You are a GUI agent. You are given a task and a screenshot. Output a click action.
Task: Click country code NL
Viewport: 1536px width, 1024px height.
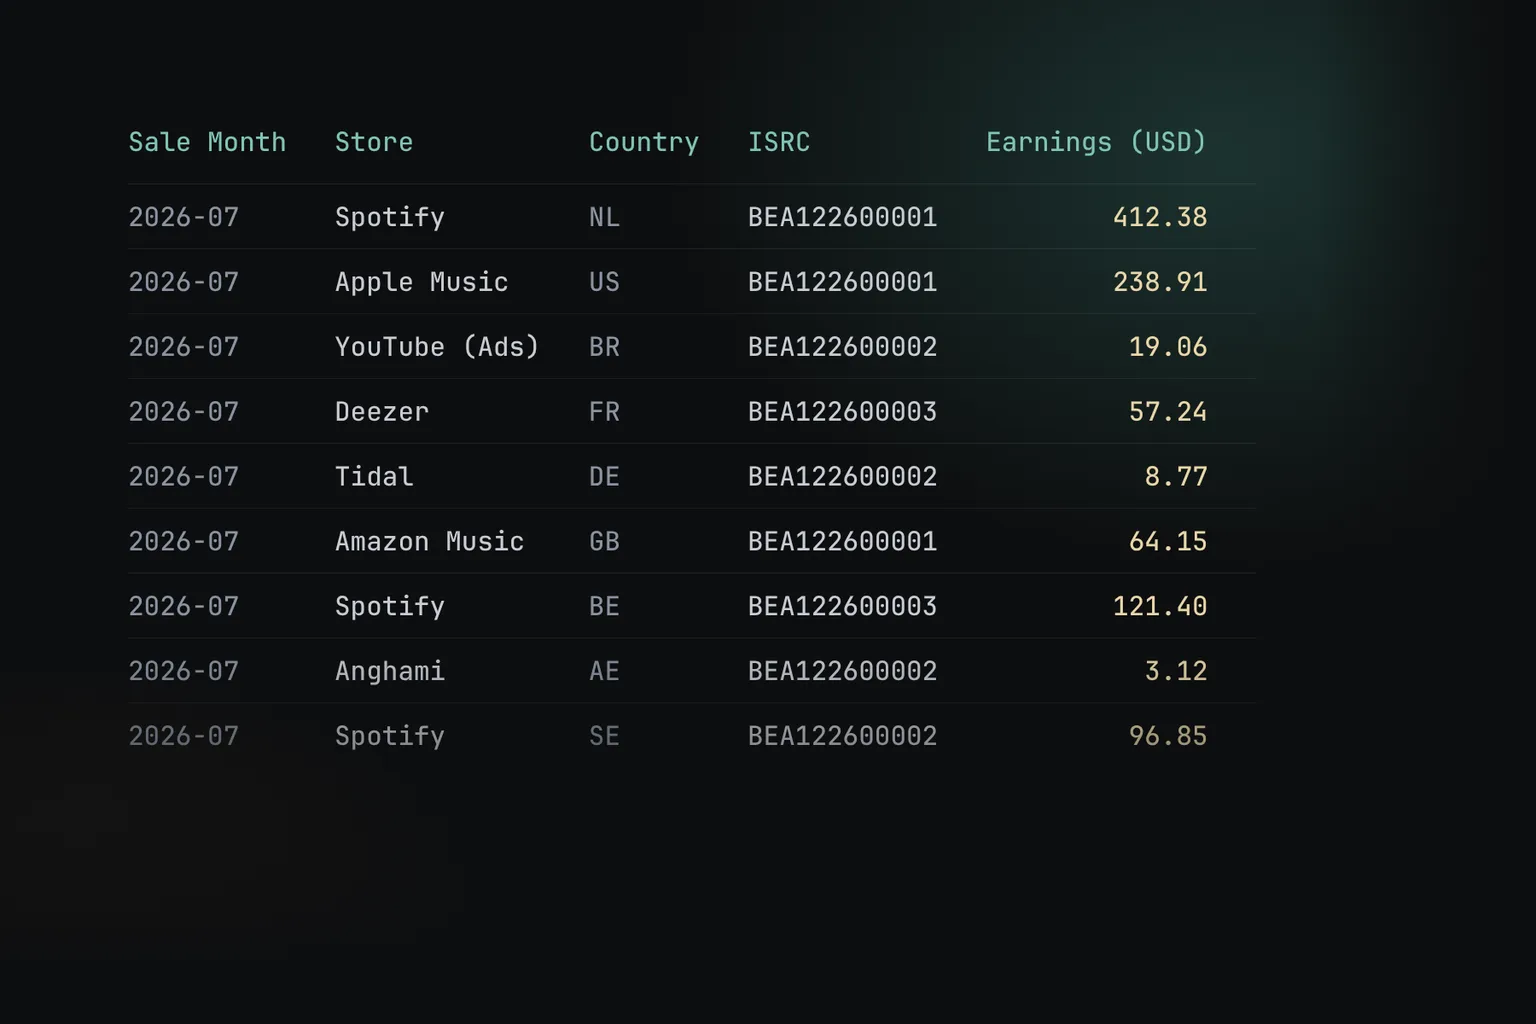click(x=604, y=217)
